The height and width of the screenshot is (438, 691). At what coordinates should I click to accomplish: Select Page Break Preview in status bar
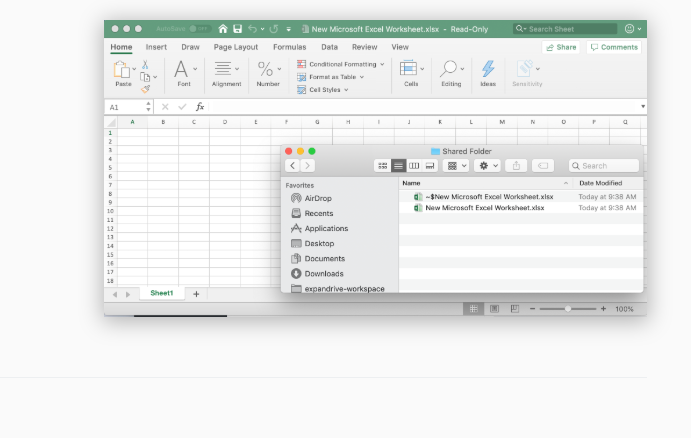click(514, 309)
